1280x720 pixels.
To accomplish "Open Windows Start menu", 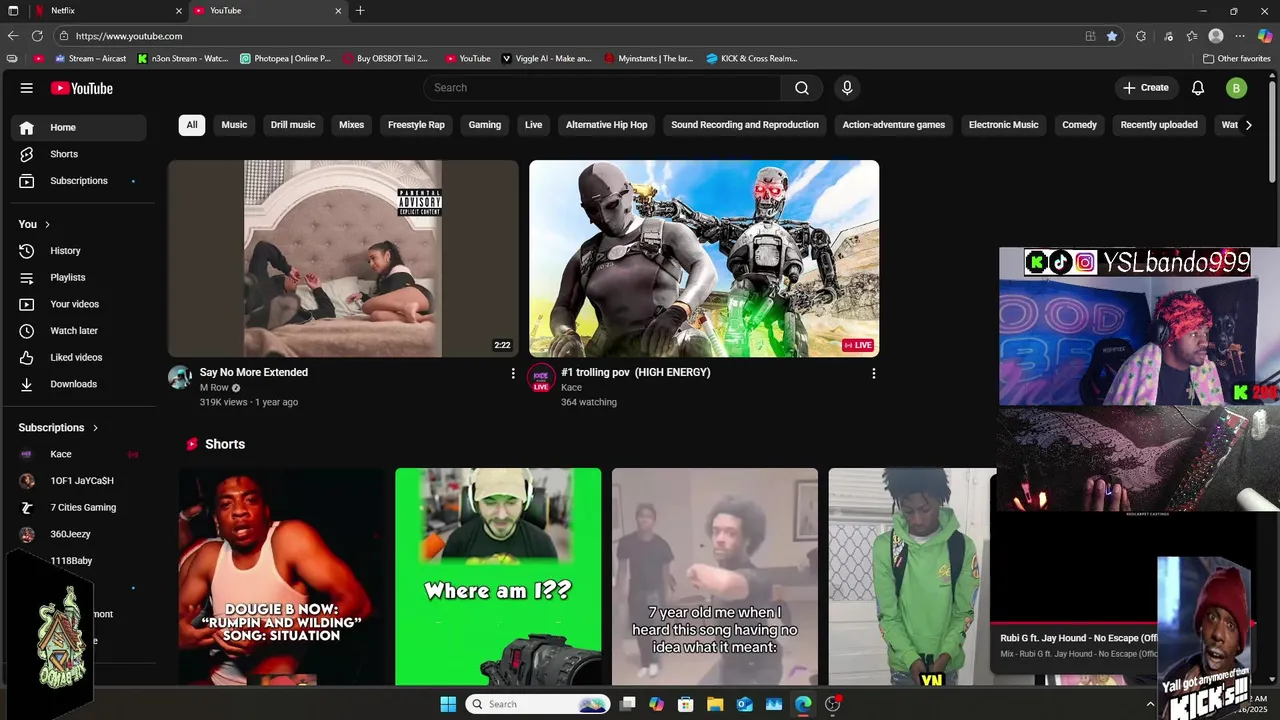I will point(448,704).
